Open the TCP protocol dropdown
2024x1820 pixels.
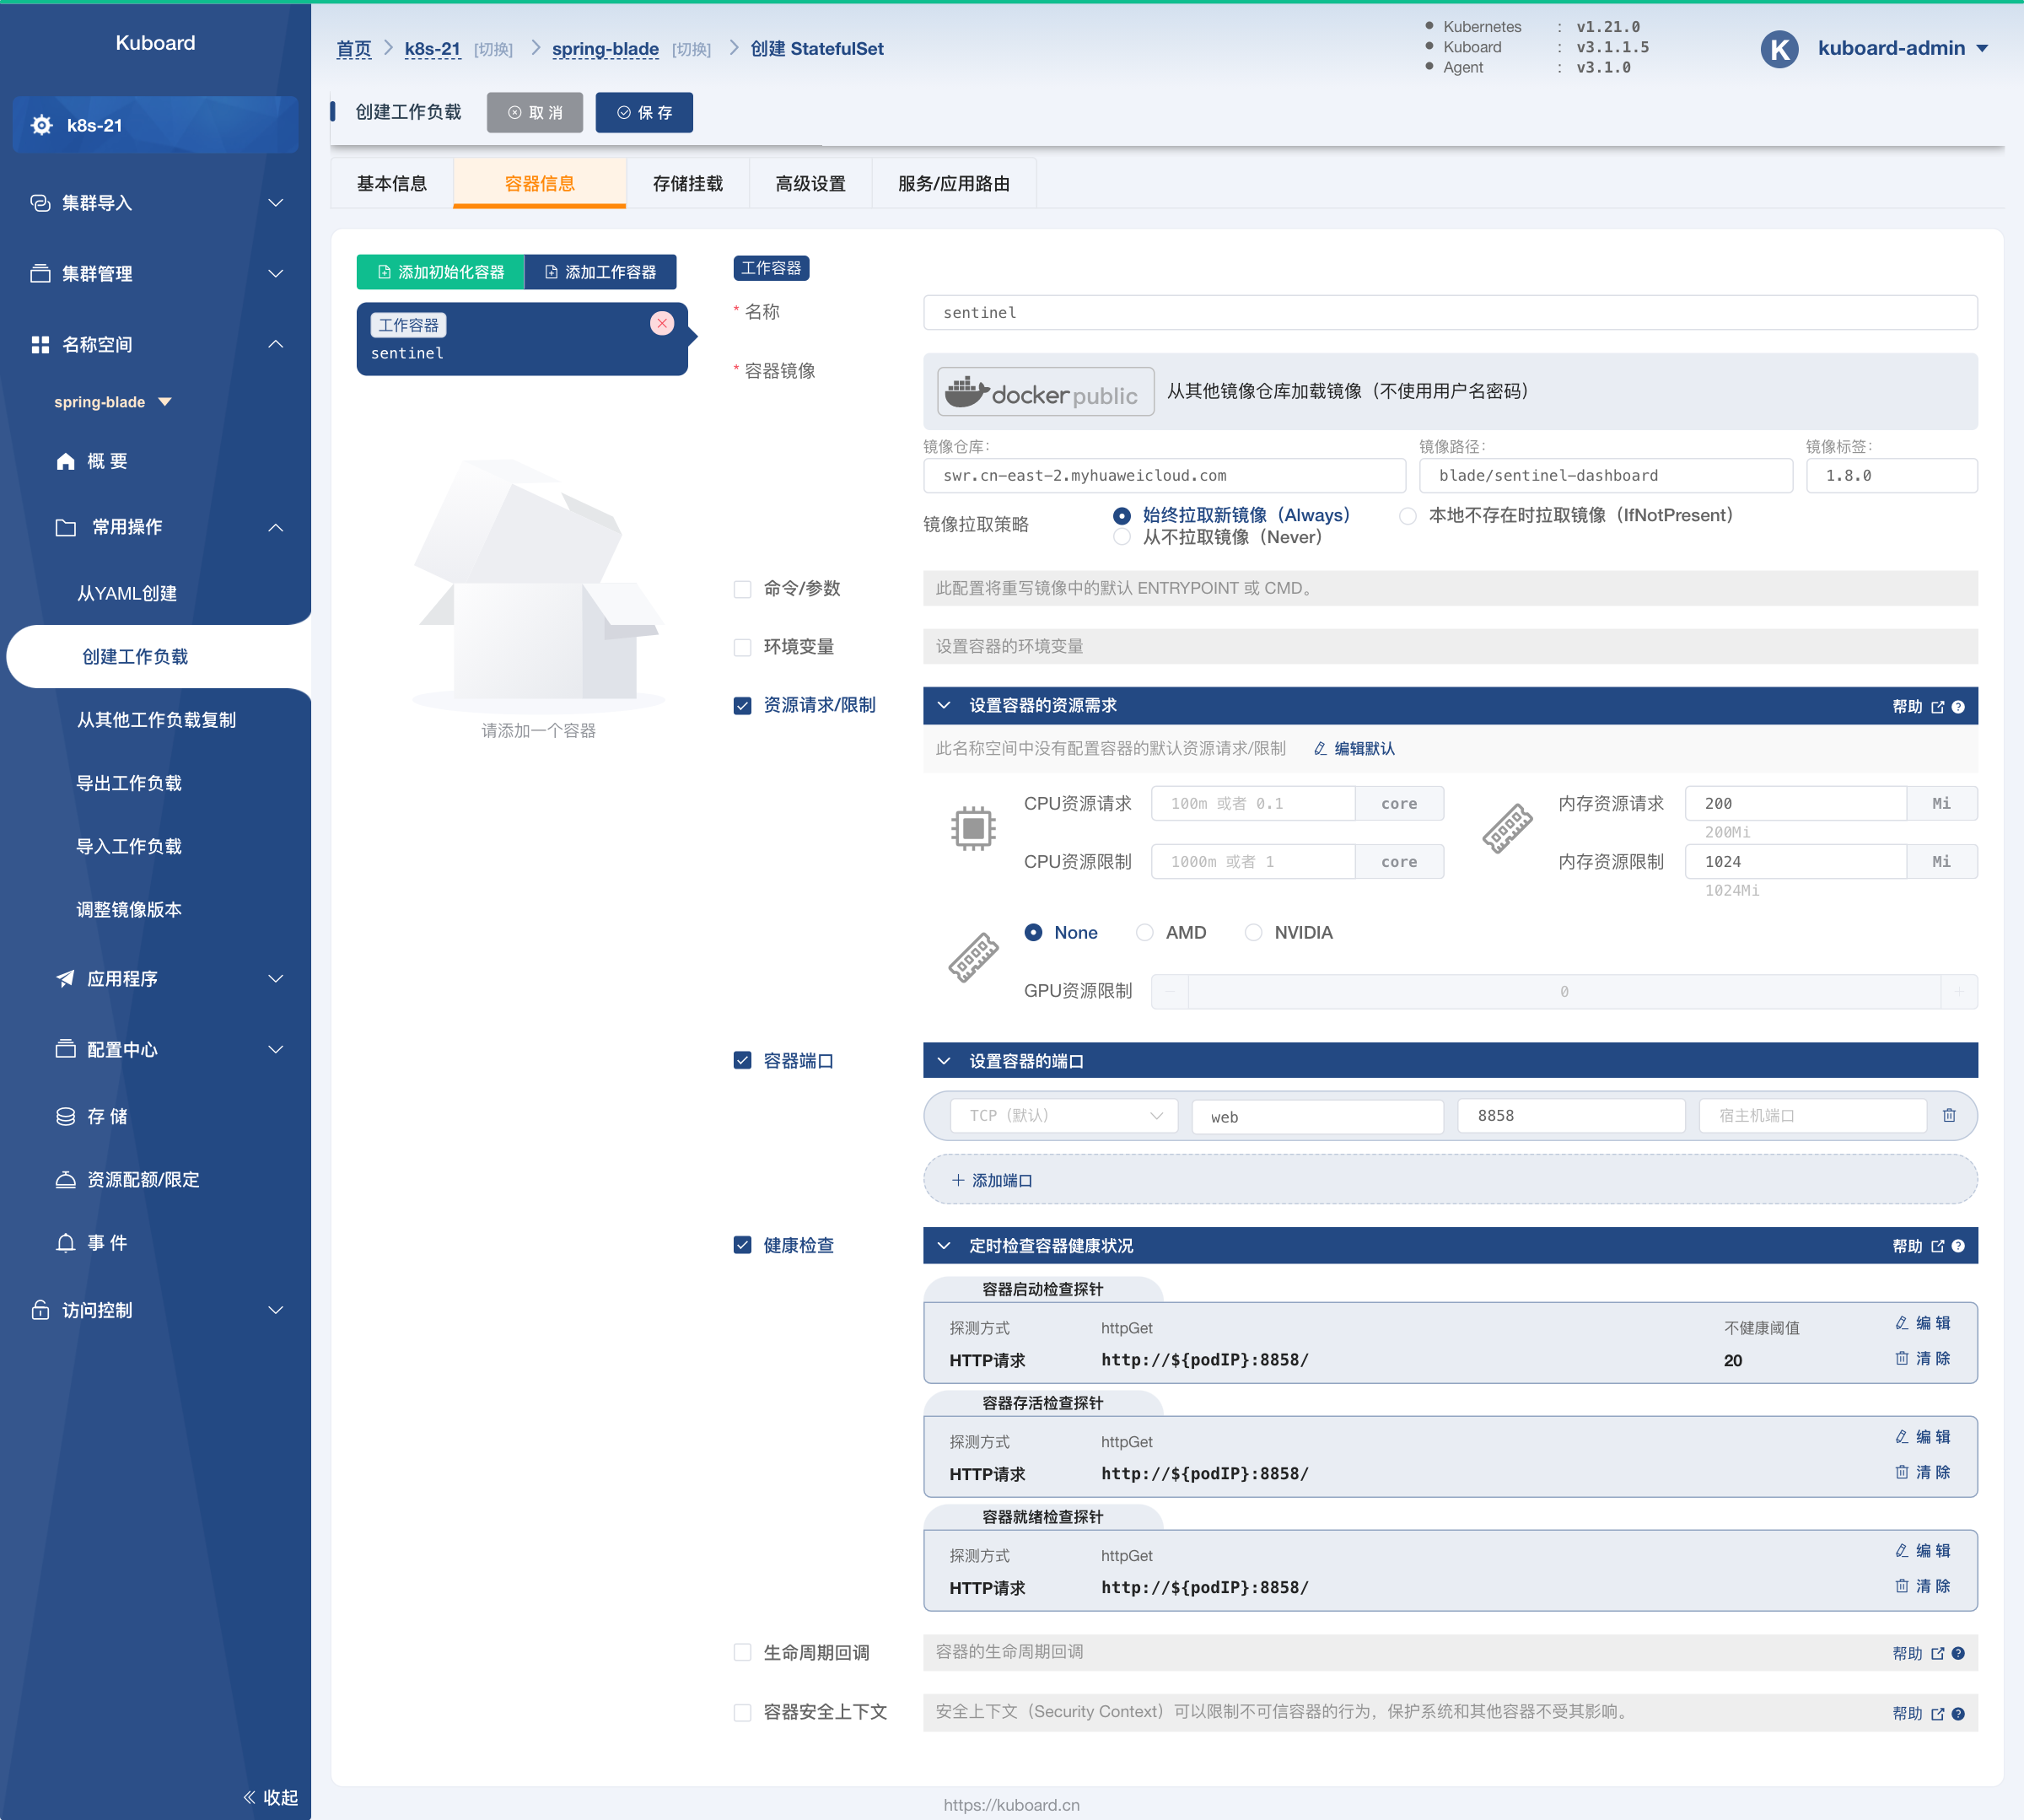coord(1064,1115)
